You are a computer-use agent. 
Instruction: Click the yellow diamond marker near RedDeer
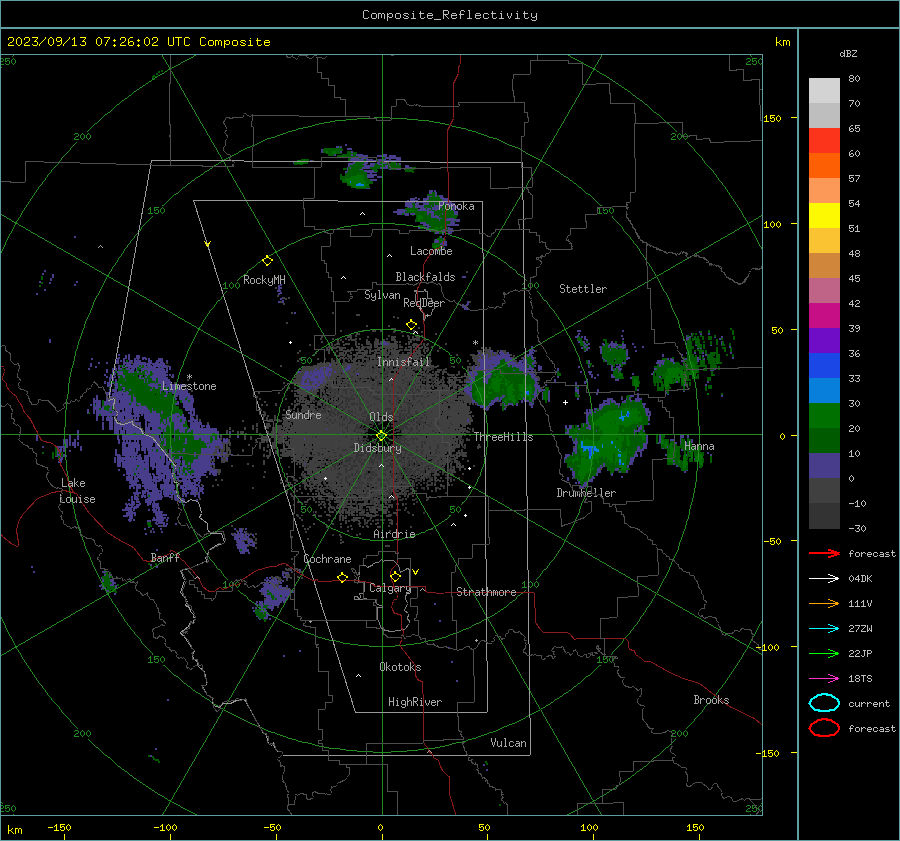[412, 325]
